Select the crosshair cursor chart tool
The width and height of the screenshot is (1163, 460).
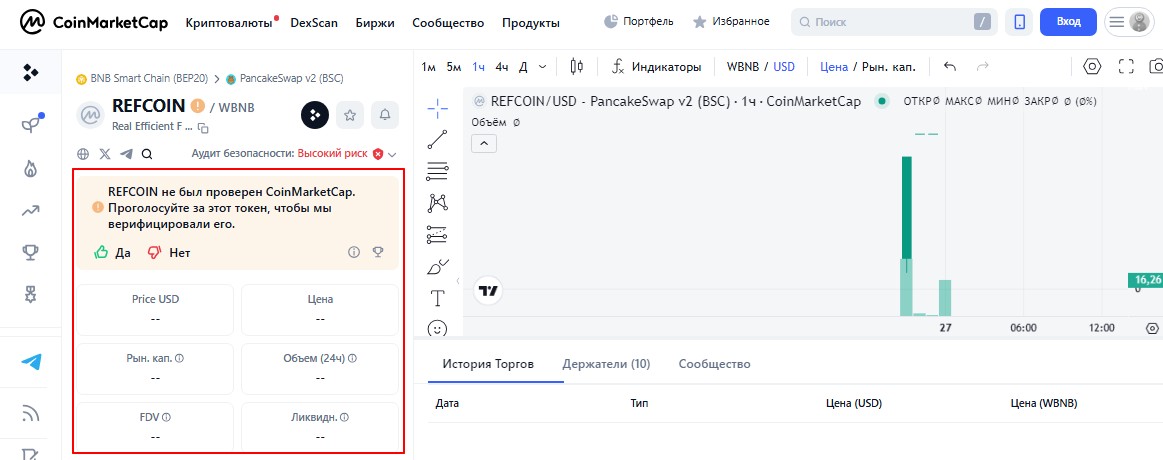tap(438, 108)
